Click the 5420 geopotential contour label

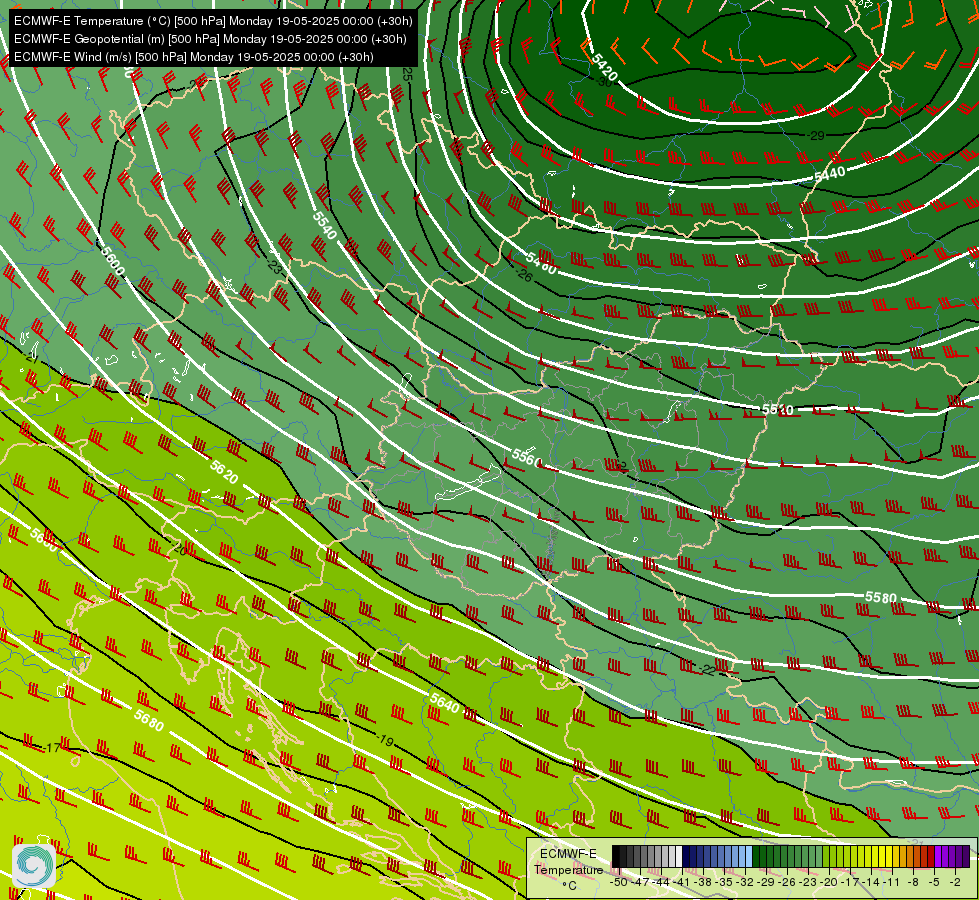604,66
